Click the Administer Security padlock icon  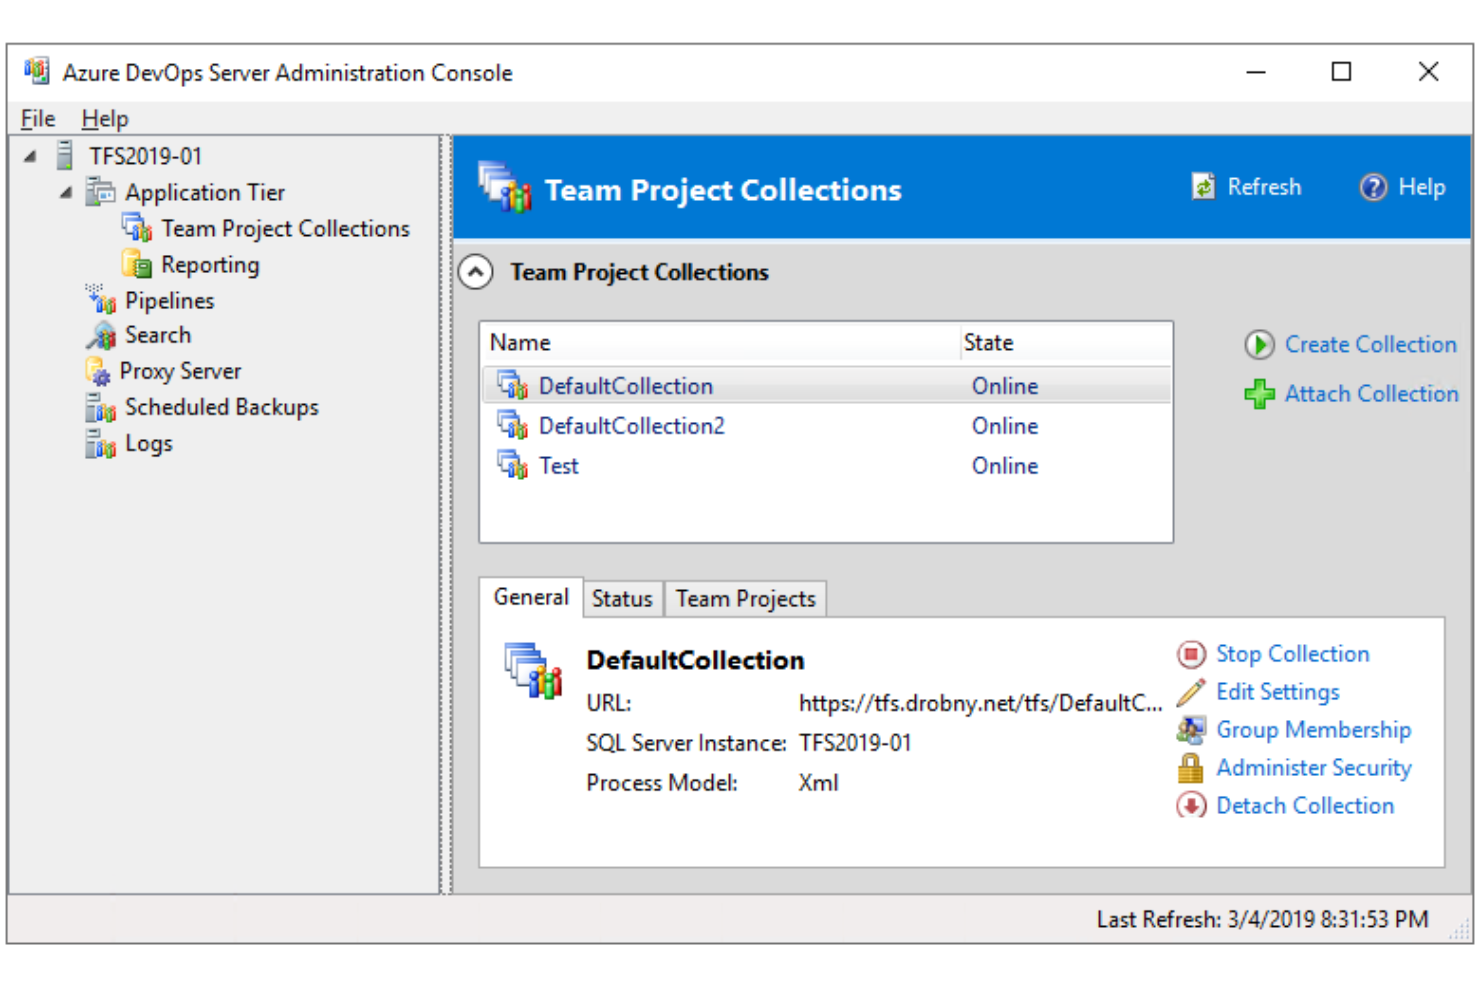point(1191,768)
